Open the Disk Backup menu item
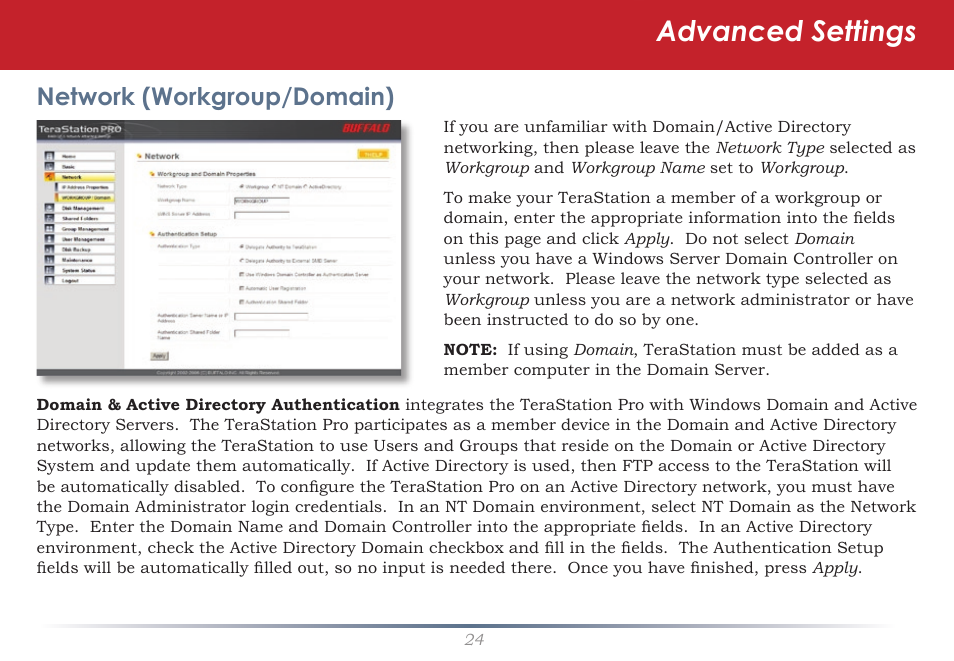Viewport: 954px width, 661px height. [x=85, y=250]
